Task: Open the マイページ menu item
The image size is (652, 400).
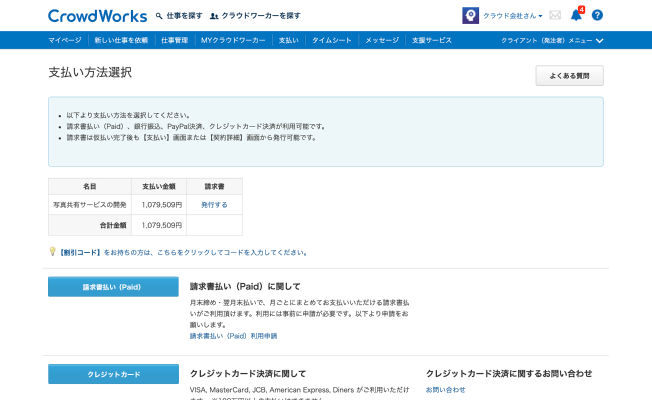Action: (65, 40)
